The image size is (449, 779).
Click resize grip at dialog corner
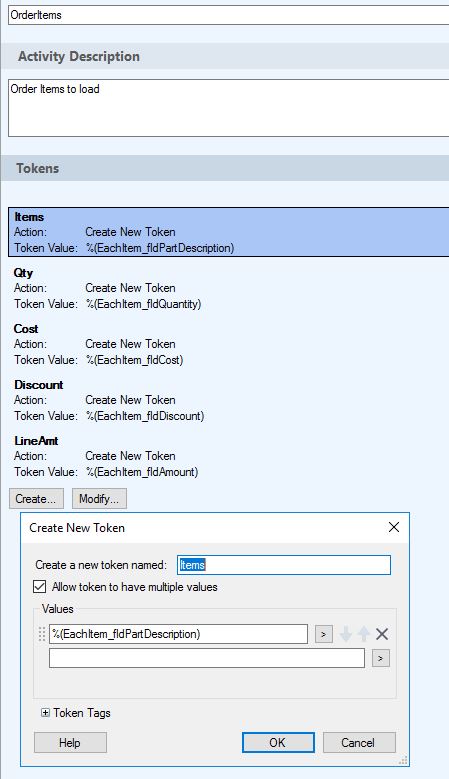point(403,760)
